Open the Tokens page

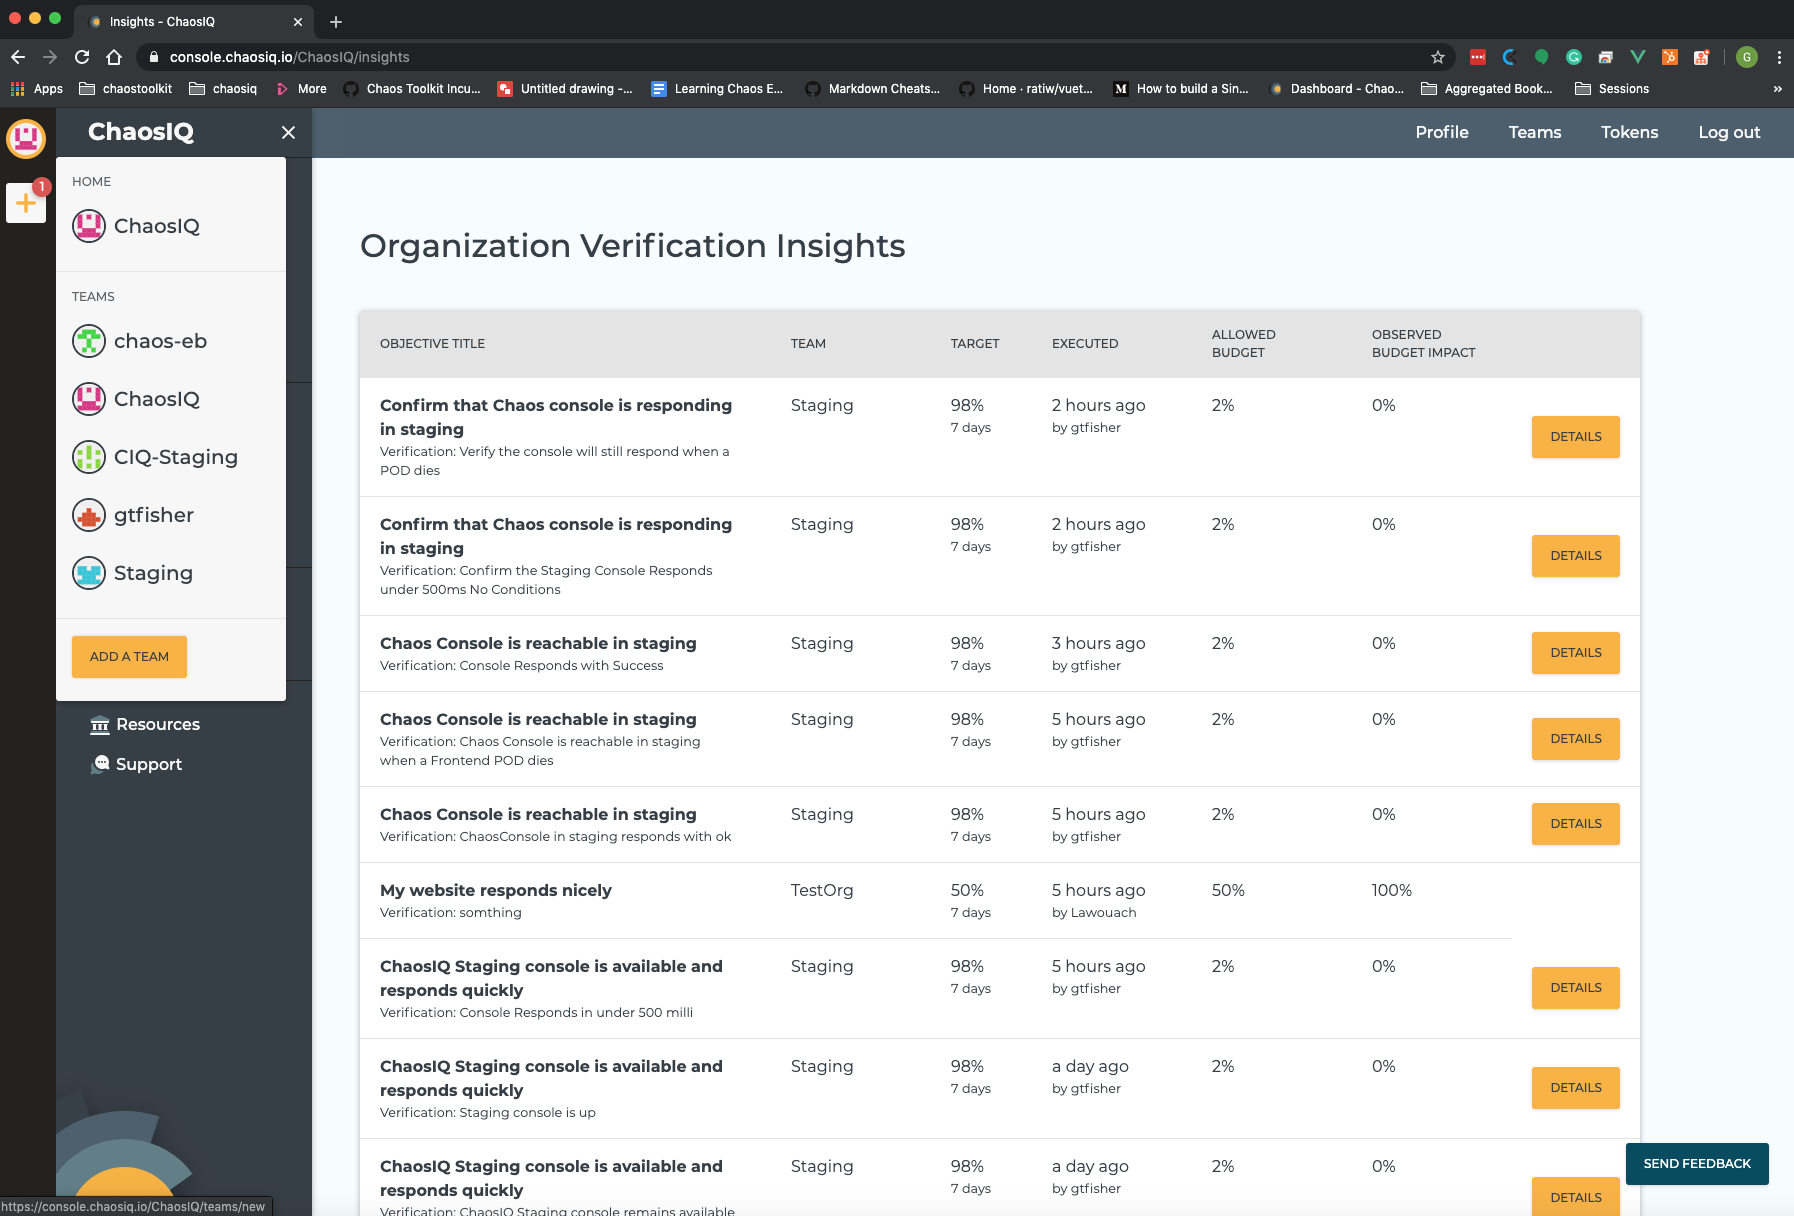pyautogui.click(x=1629, y=132)
